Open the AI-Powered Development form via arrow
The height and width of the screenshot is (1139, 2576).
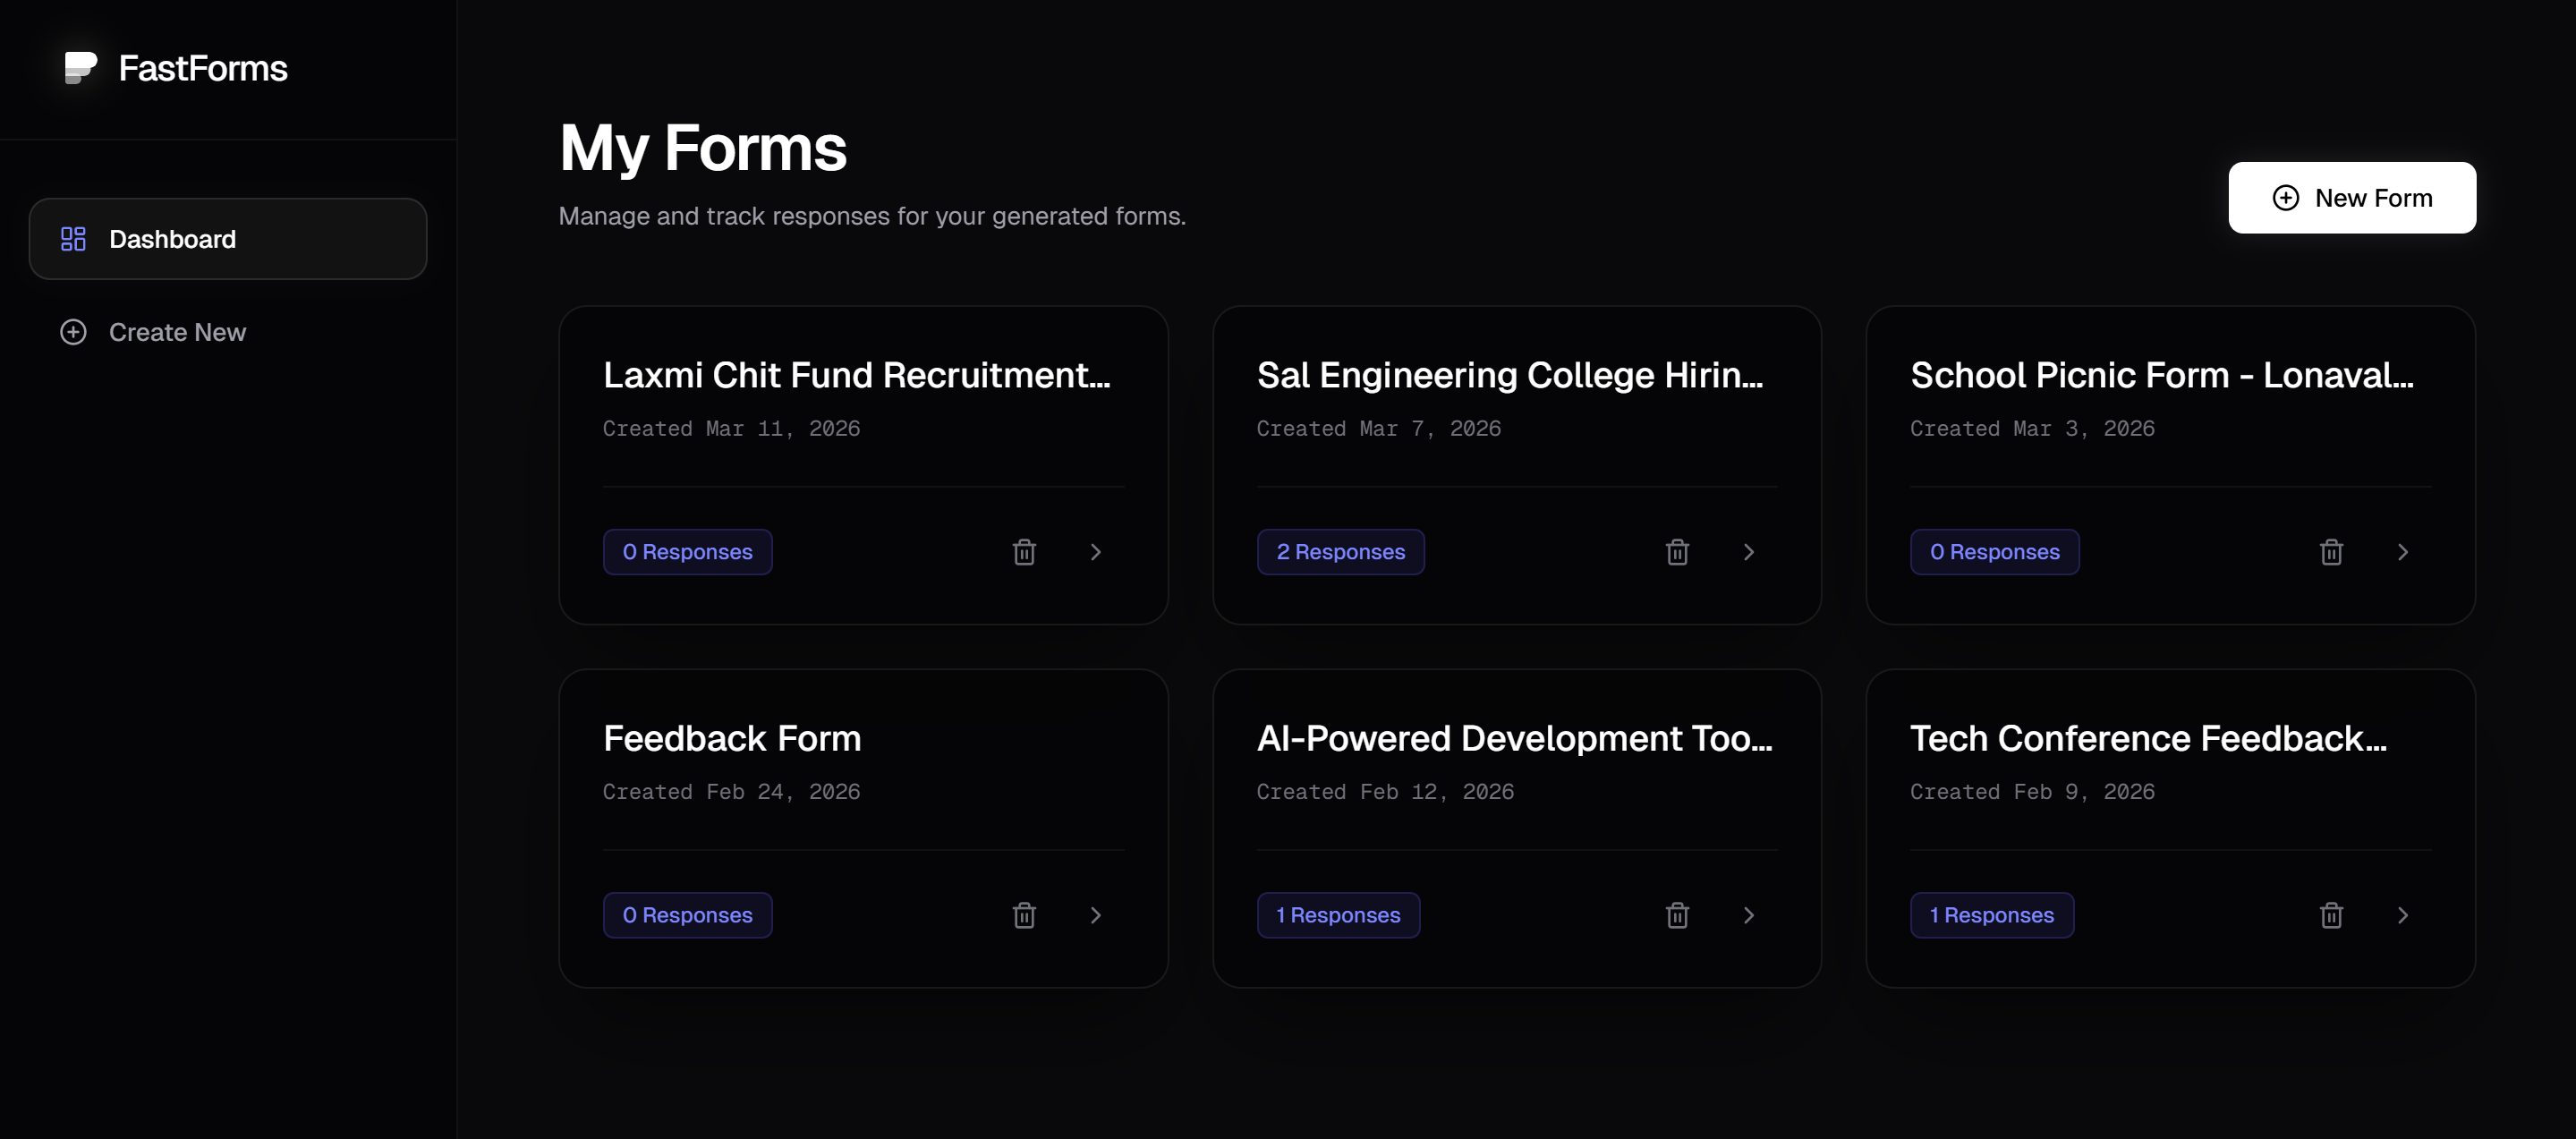pos(1749,914)
